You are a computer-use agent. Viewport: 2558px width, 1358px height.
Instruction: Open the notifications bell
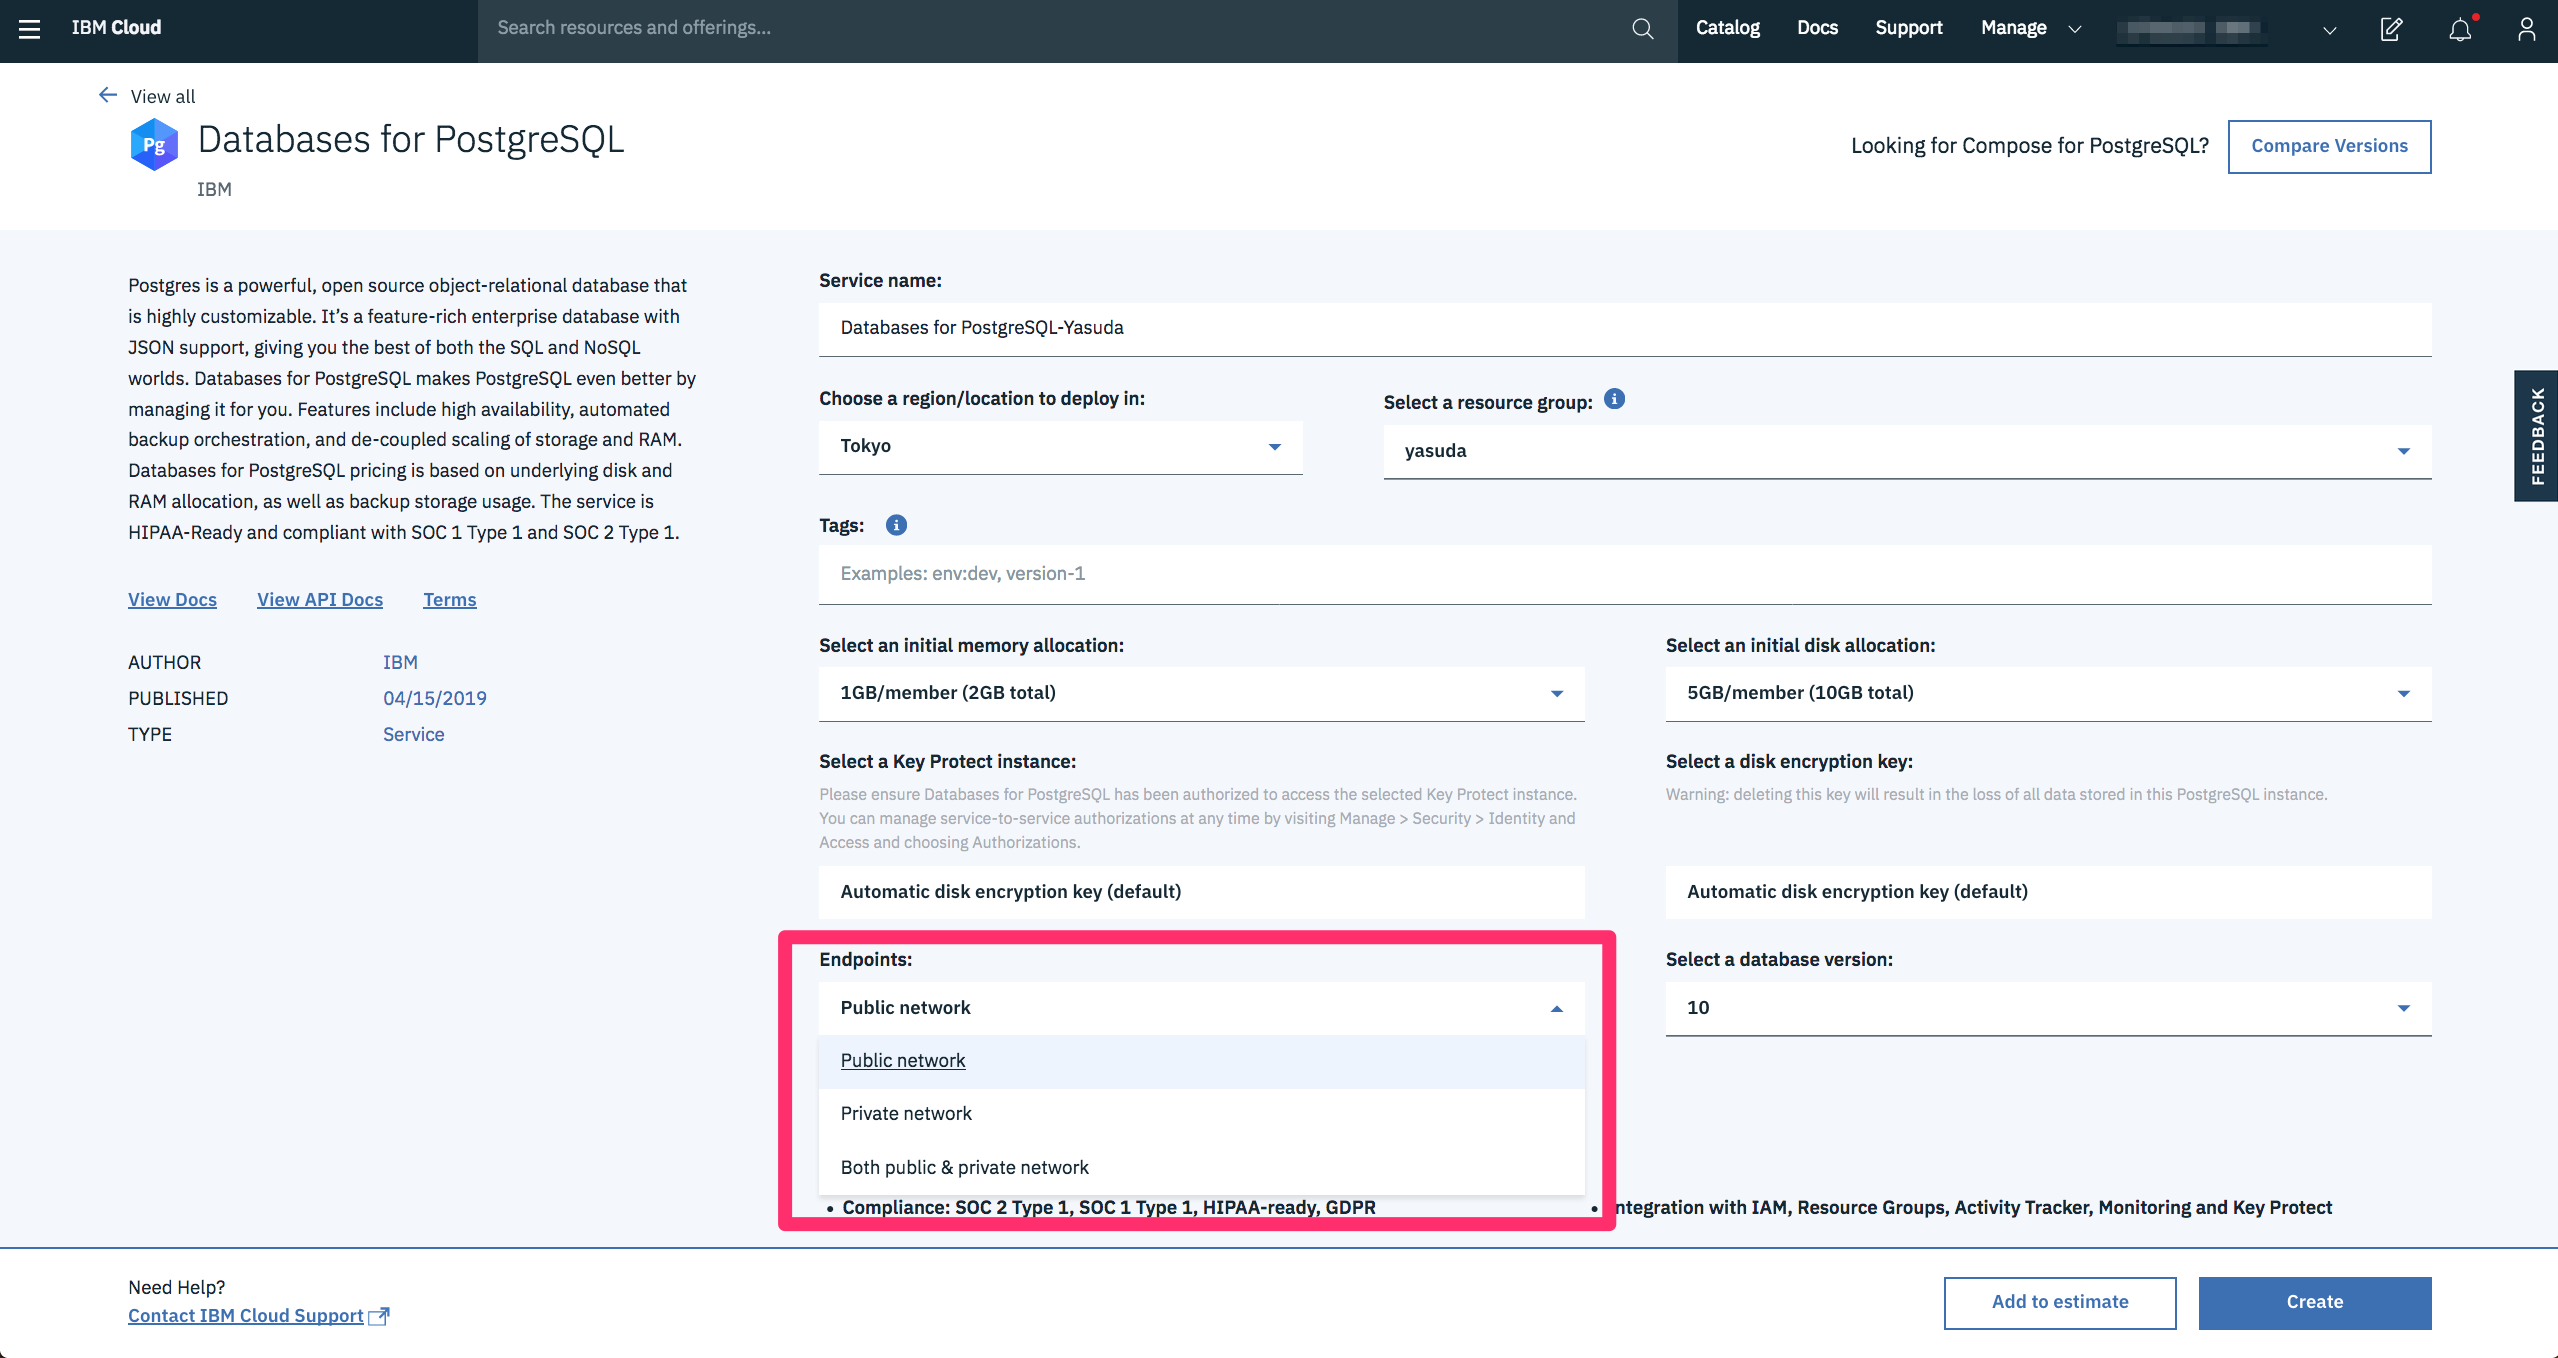pos(2459,29)
